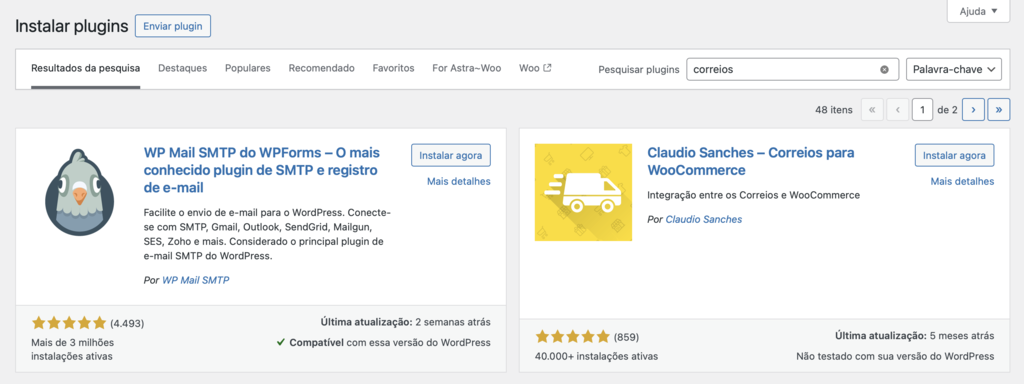Select the 'Instalar plugins' page heading

pyautogui.click(x=72, y=27)
